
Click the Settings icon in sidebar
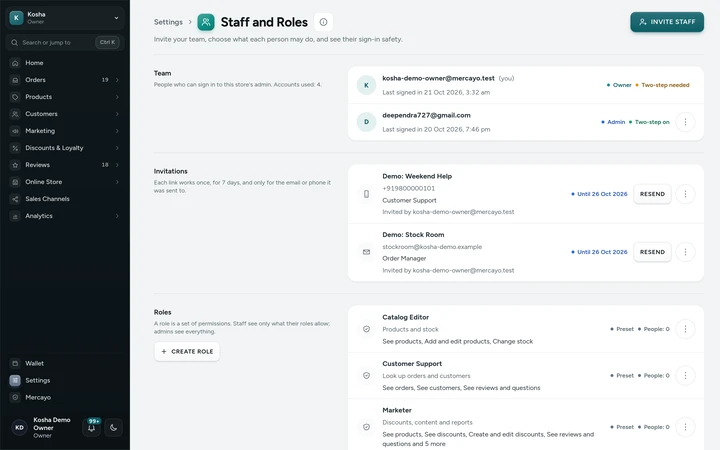point(15,380)
